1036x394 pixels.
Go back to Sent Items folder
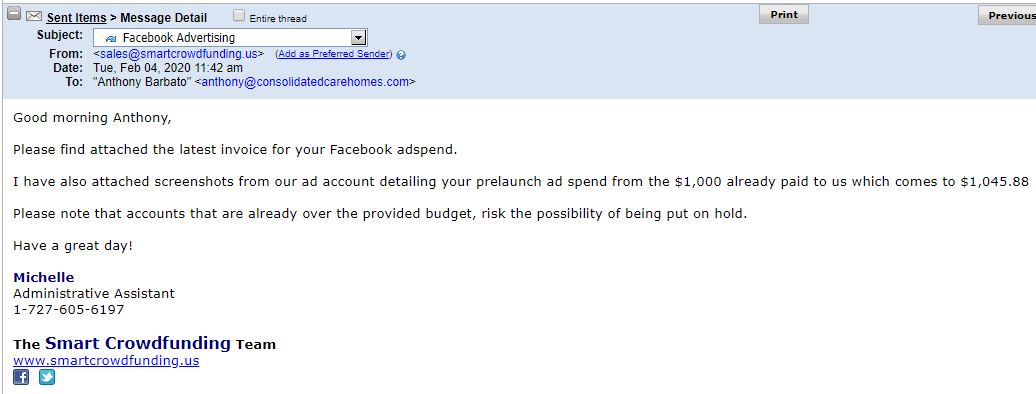pyautogui.click(x=77, y=18)
